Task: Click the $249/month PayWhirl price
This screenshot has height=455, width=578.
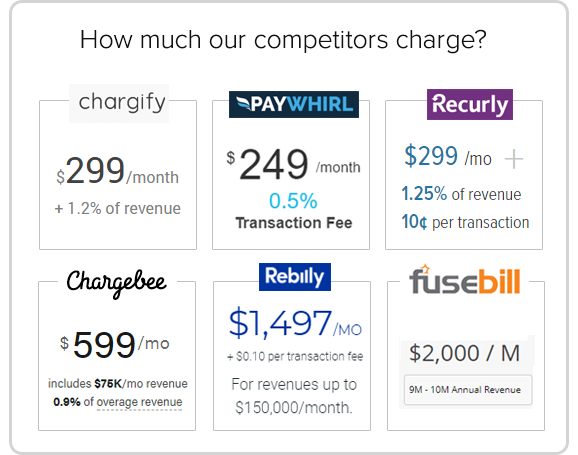Action: coord(293,164)
